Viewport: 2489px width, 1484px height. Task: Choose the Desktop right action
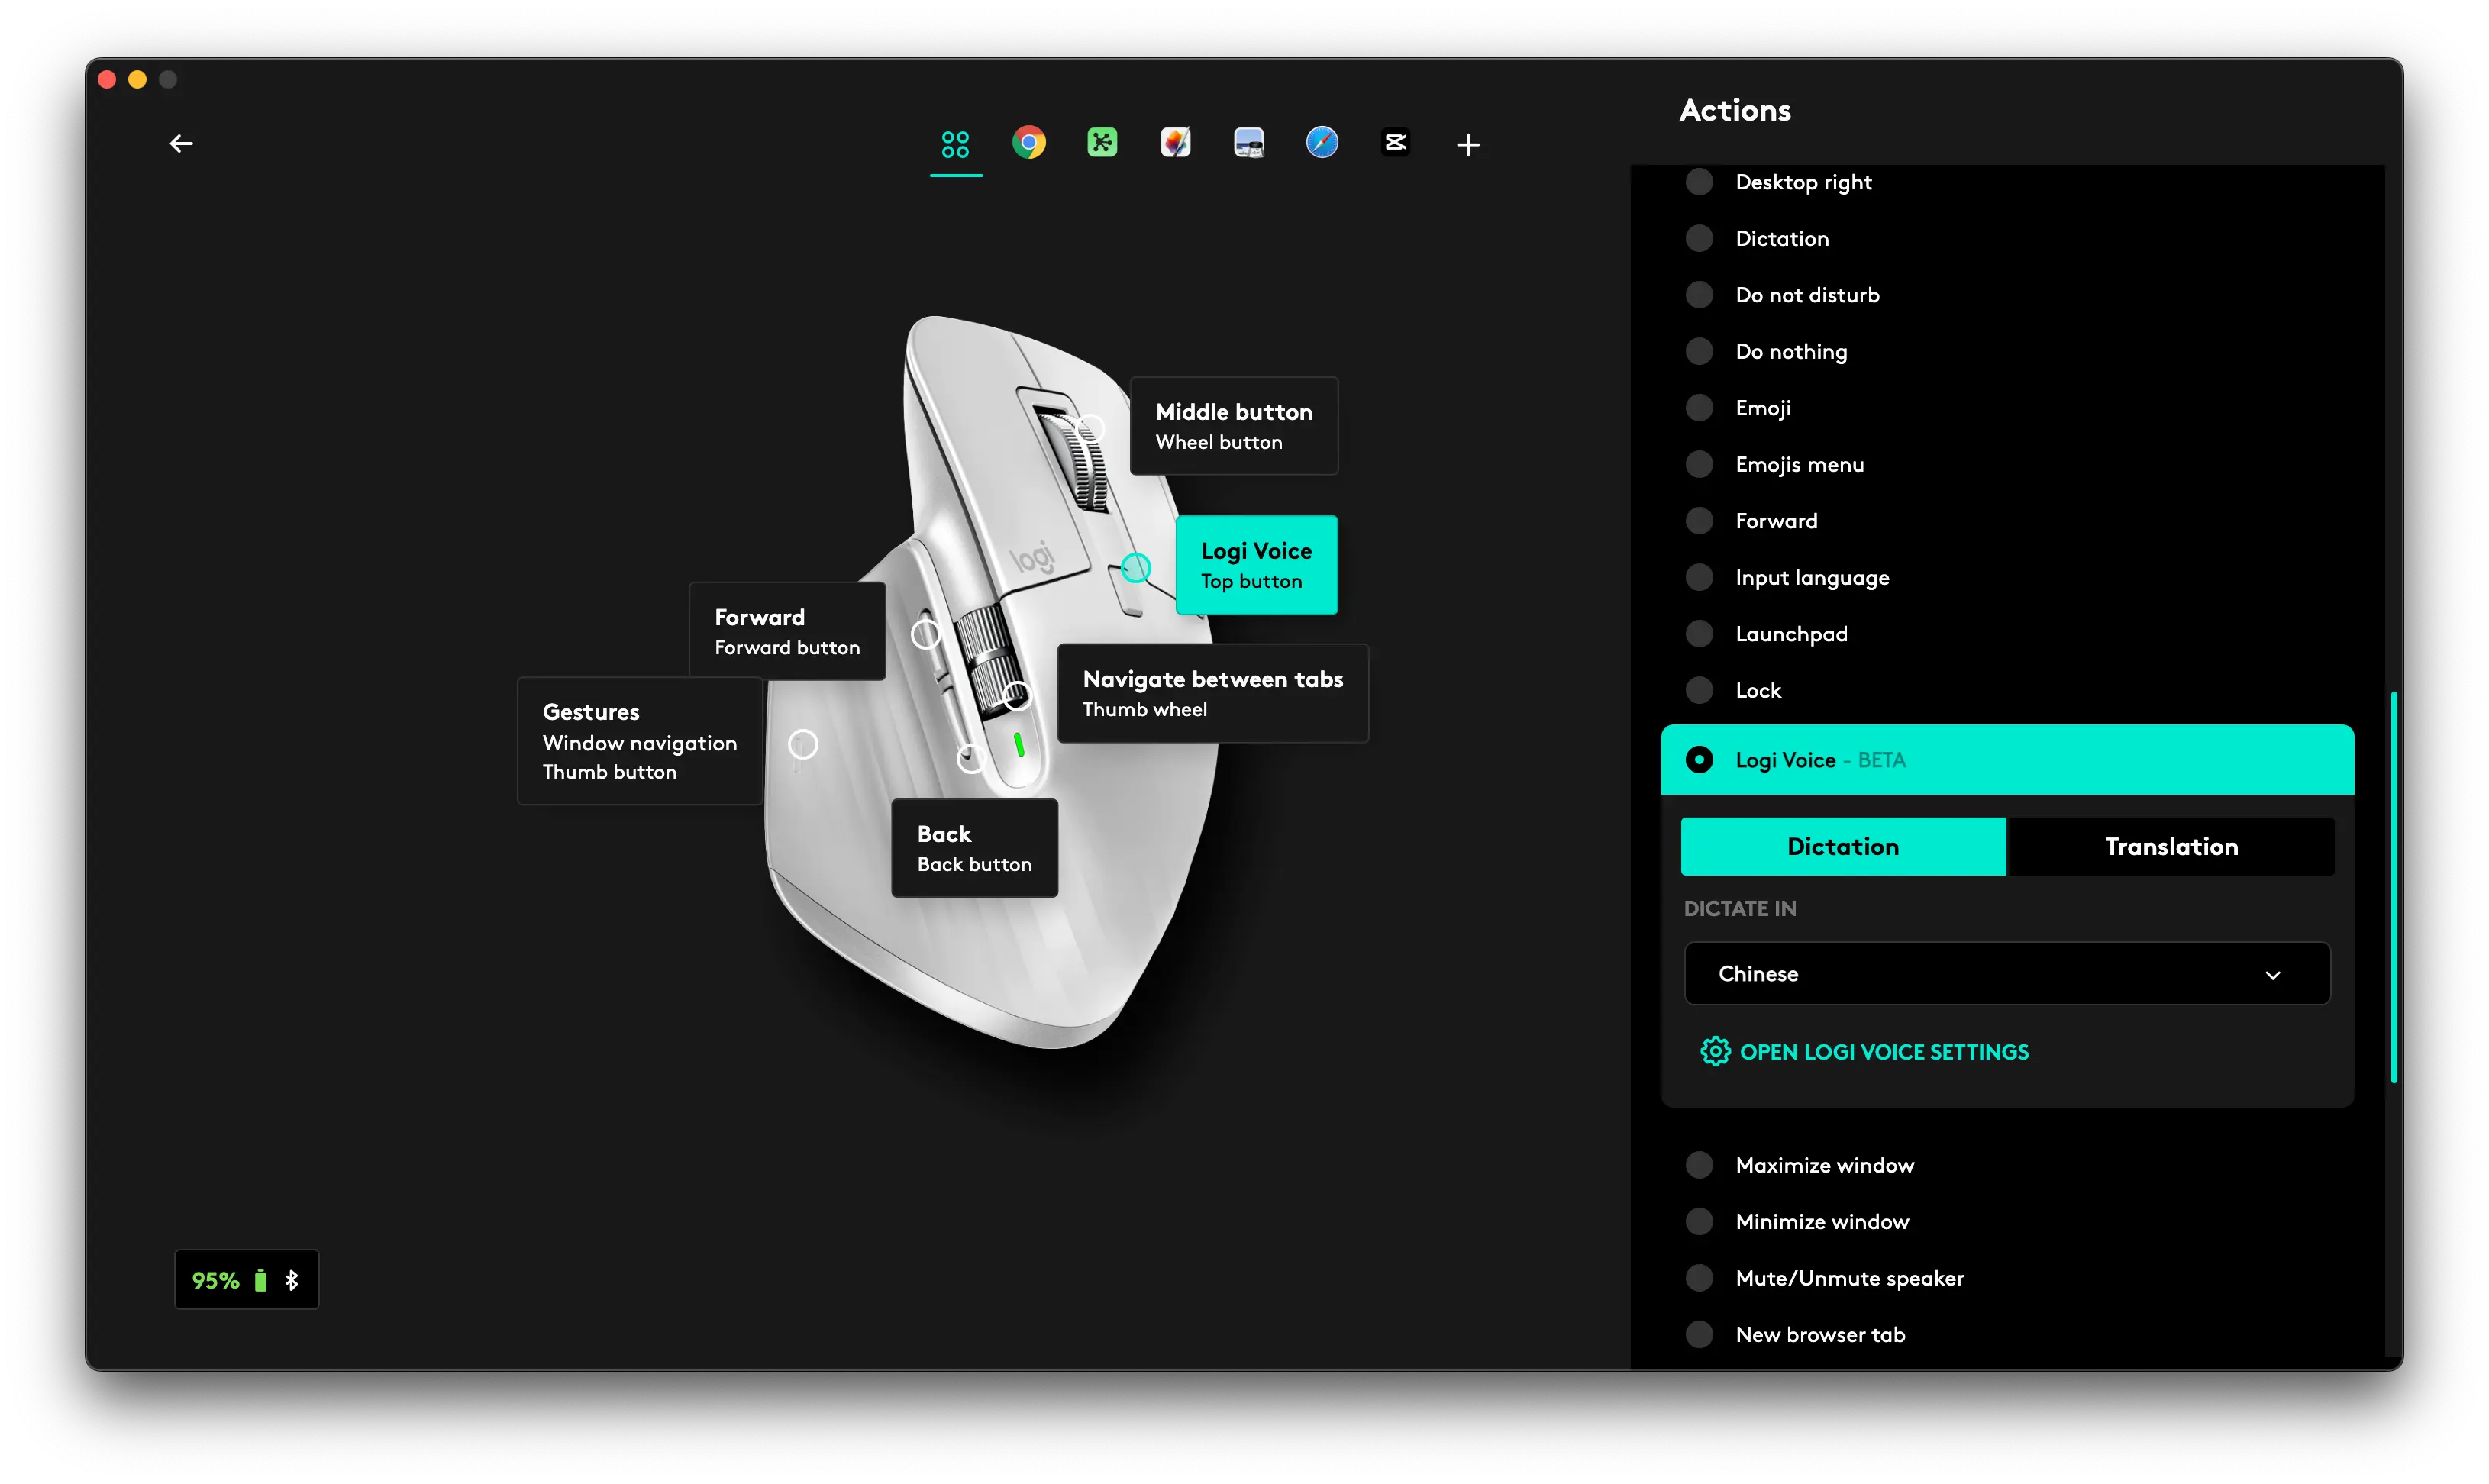point(1780,182)
